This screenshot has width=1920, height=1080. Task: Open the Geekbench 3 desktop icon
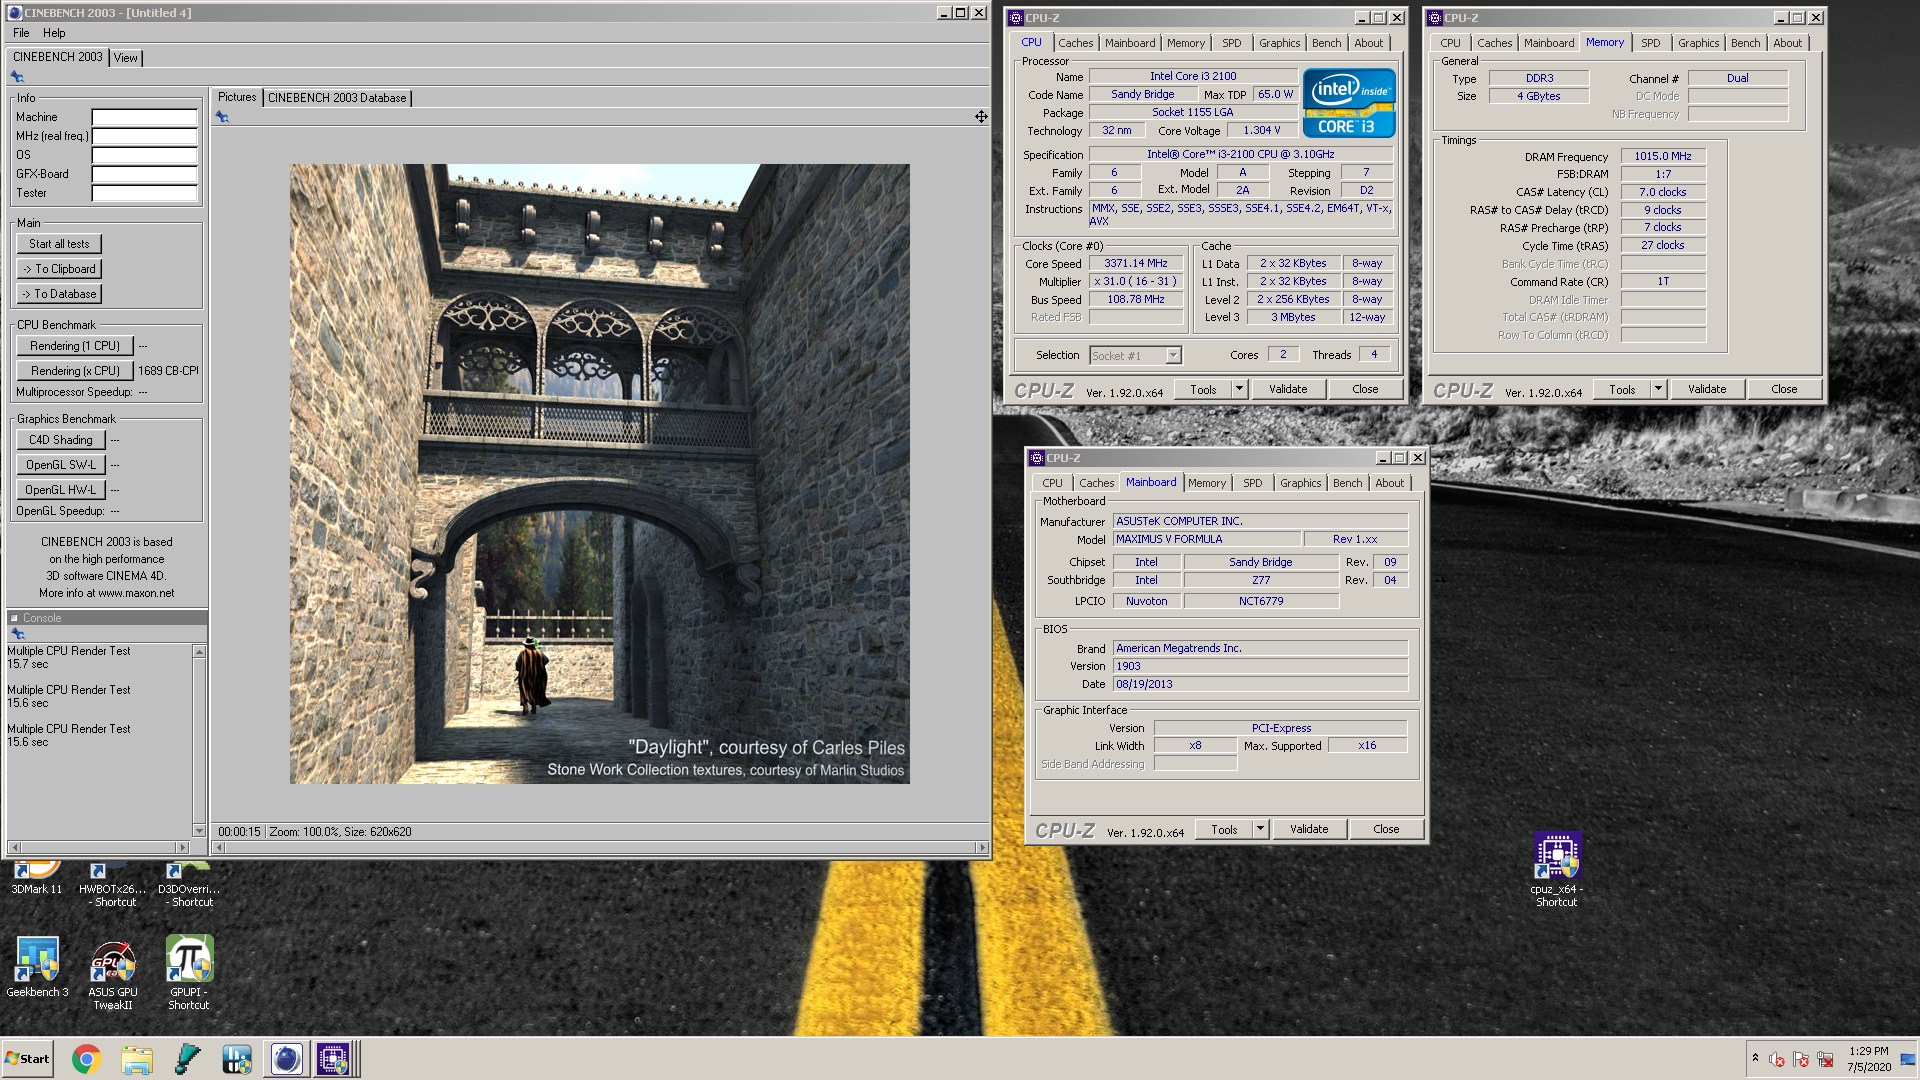coord(37,966)
